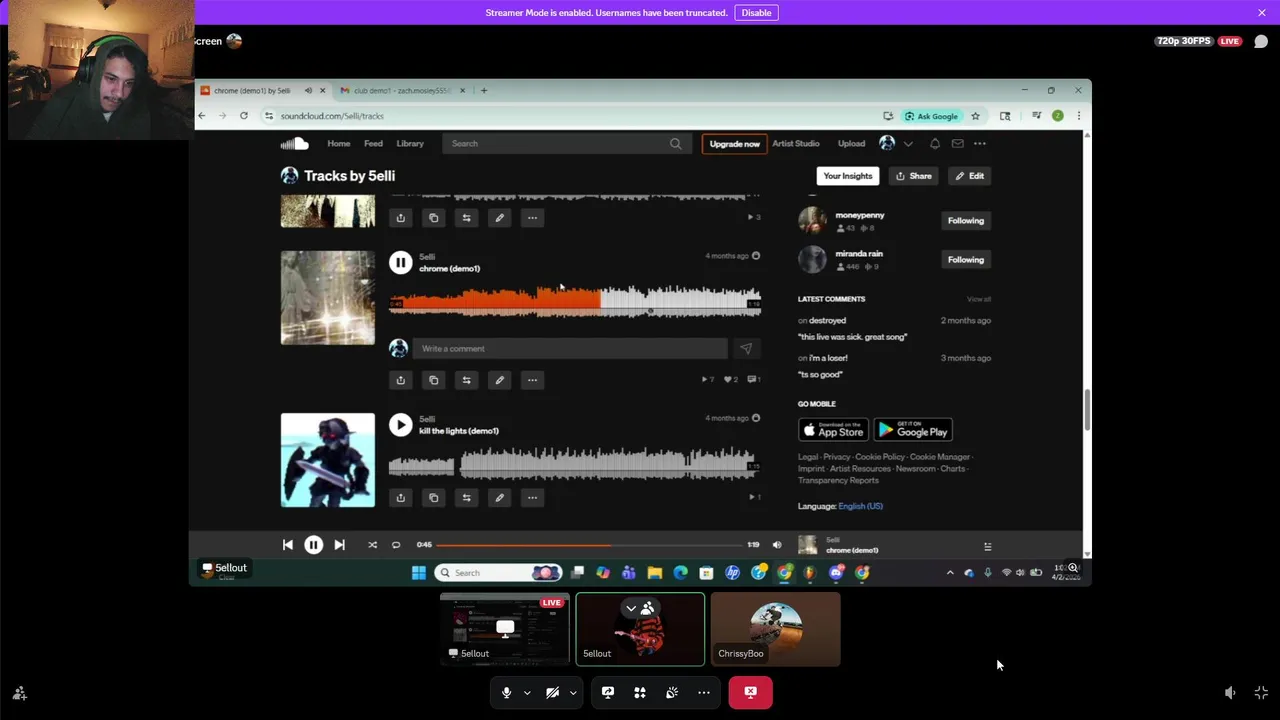
Task: Play the kill the lights (demo1) track
Action: click(401, 425)
